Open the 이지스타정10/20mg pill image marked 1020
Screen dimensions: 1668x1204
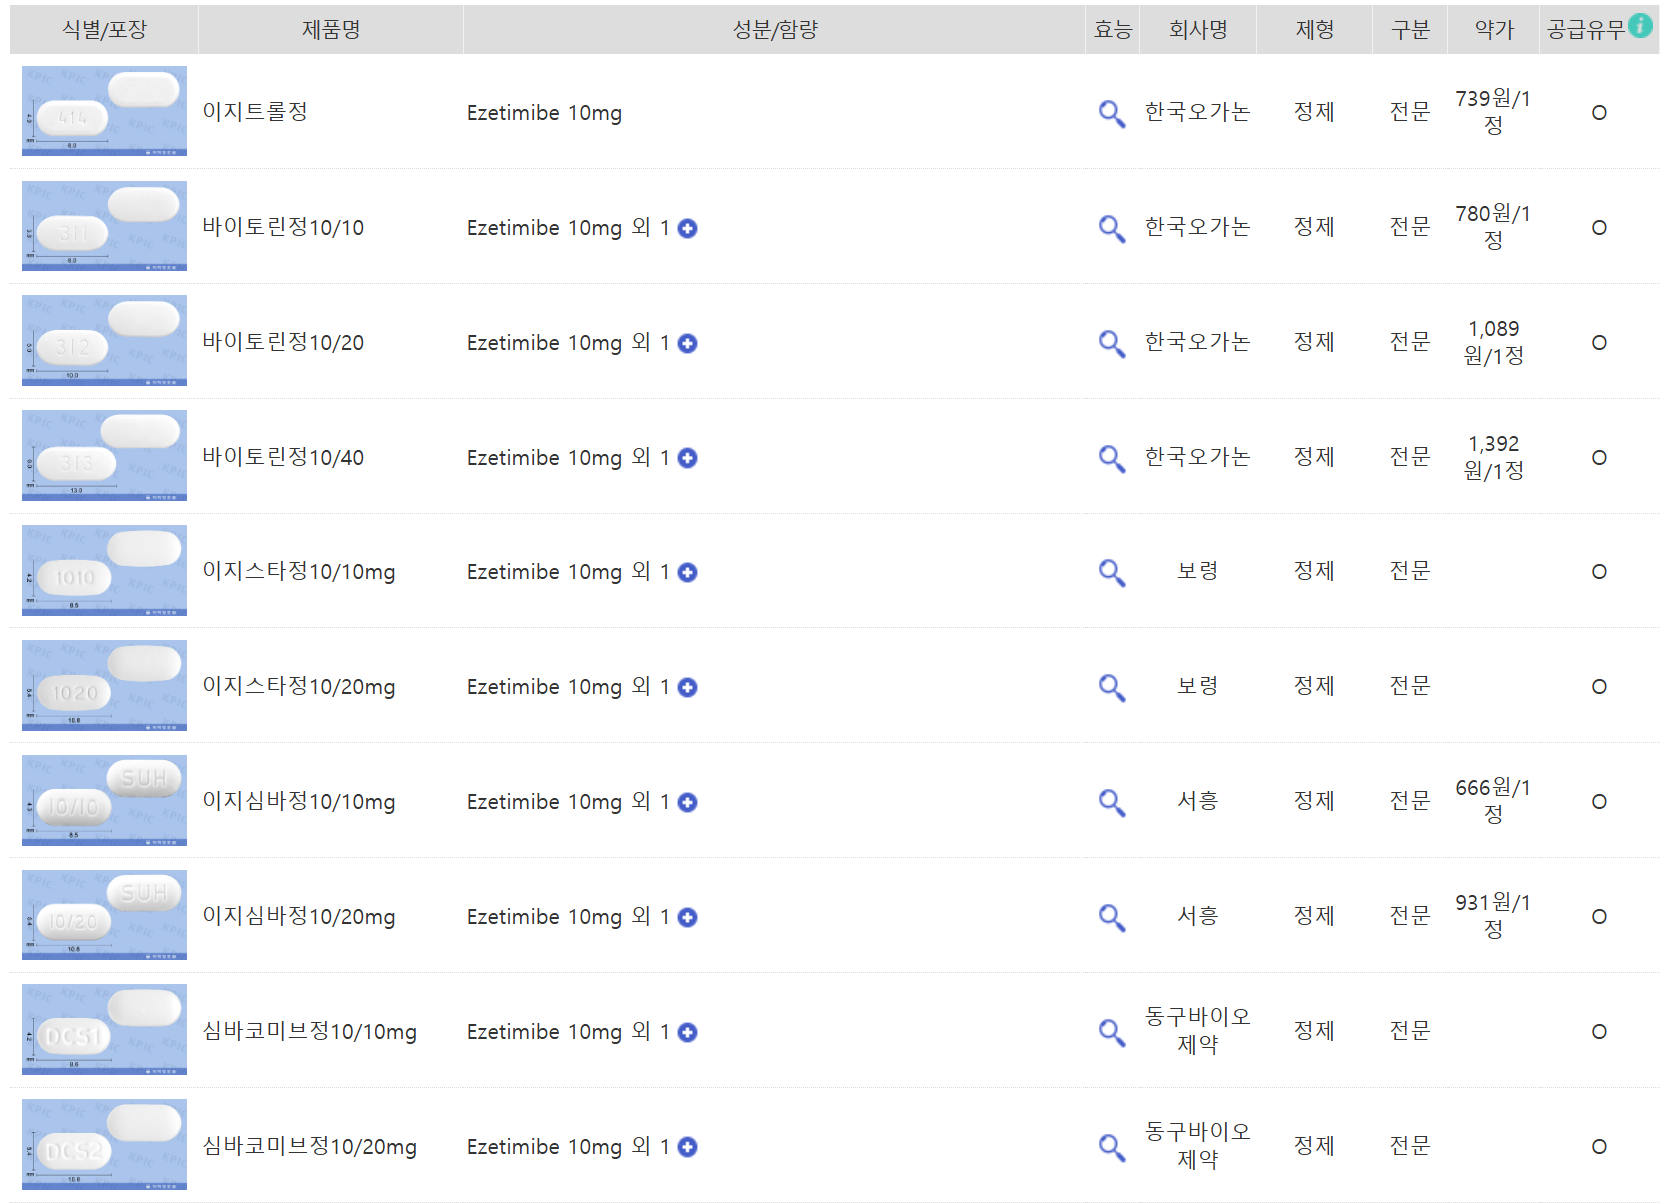[104, 685]
